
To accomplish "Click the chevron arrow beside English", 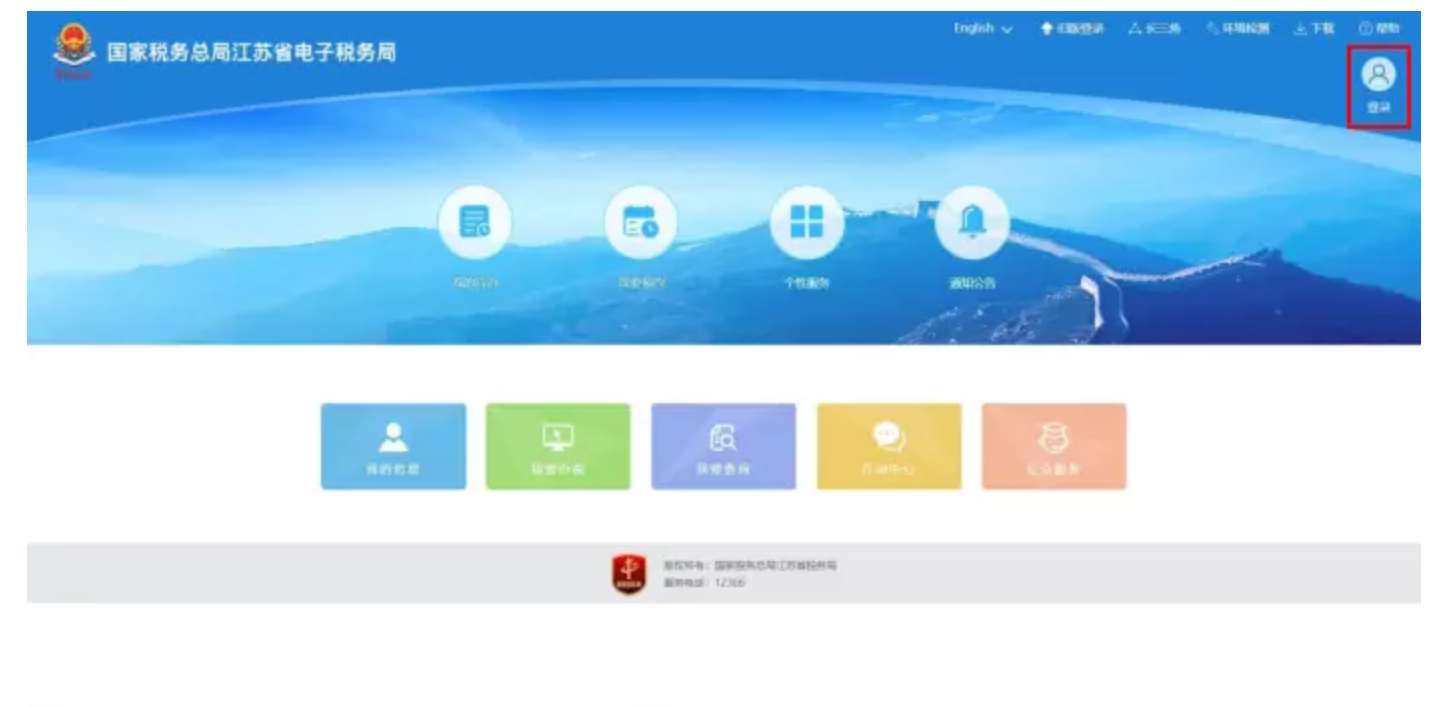I will pyautogui.click(x=1007, y=30).
